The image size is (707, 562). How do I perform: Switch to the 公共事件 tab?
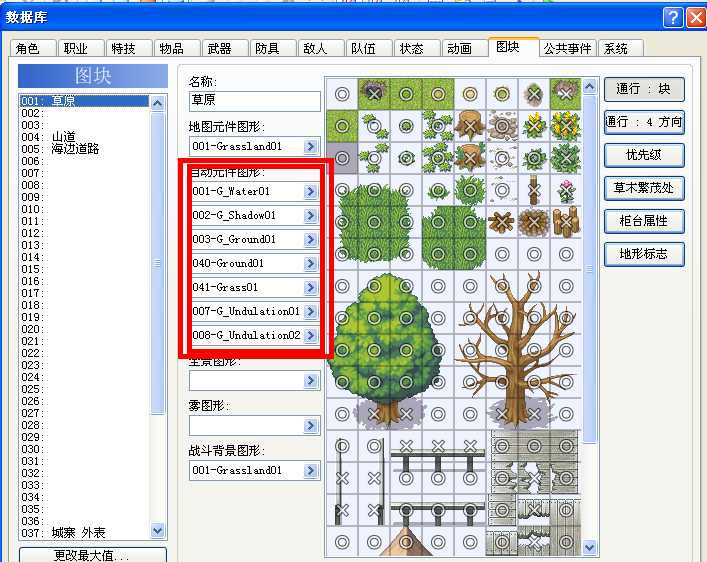[x=567, y=48]
